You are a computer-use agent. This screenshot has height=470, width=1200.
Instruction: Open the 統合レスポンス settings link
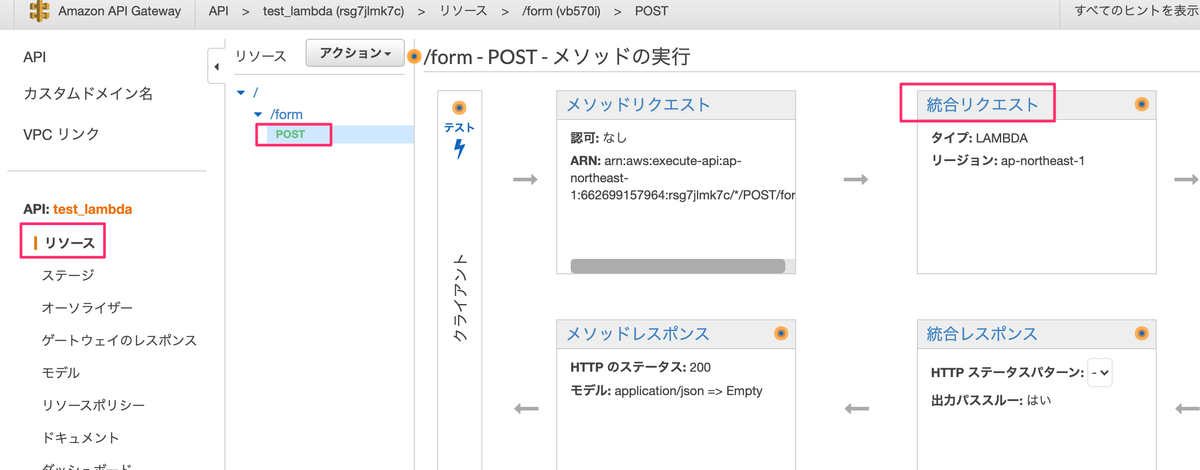point(982,333)
